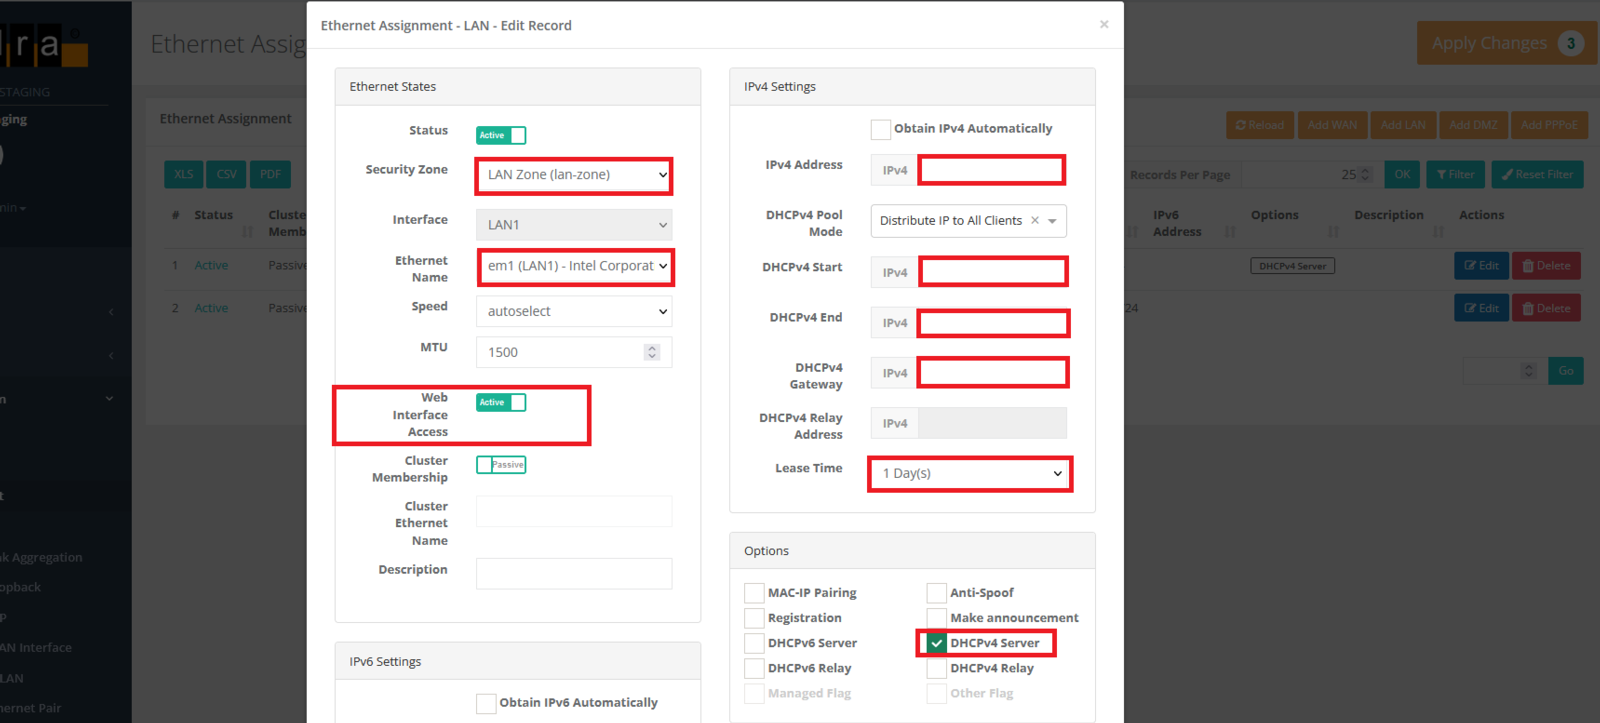This screenshot has height=723, width=1600.
Task: Click the MTU spinner arrows
Action: (x=652, y=352)
